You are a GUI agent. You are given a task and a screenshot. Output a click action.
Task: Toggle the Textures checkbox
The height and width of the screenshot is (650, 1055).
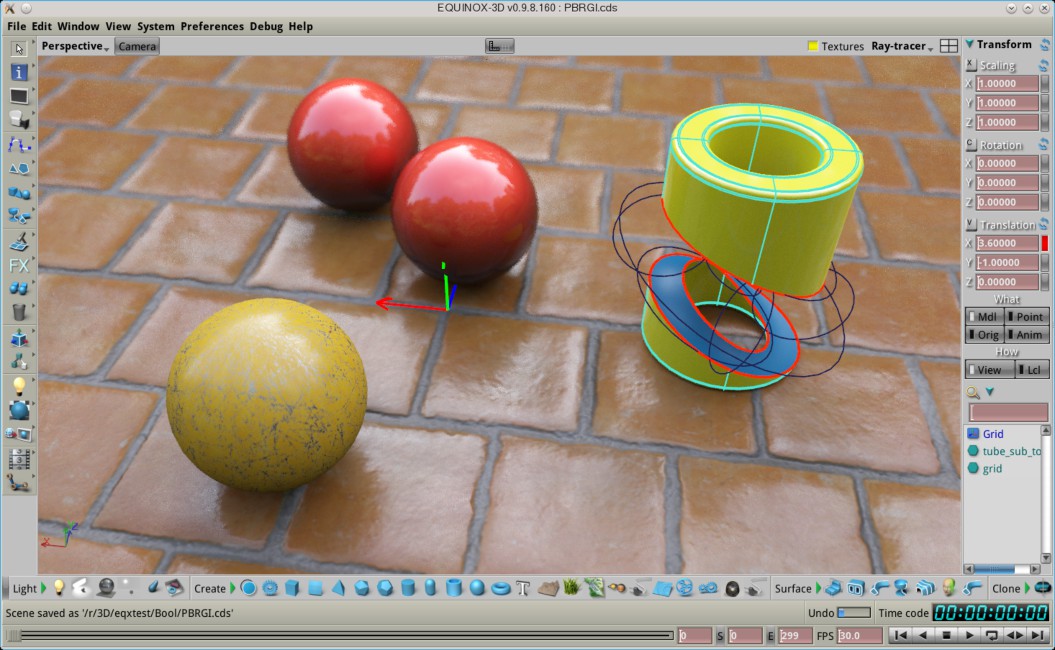coord(813,46)
